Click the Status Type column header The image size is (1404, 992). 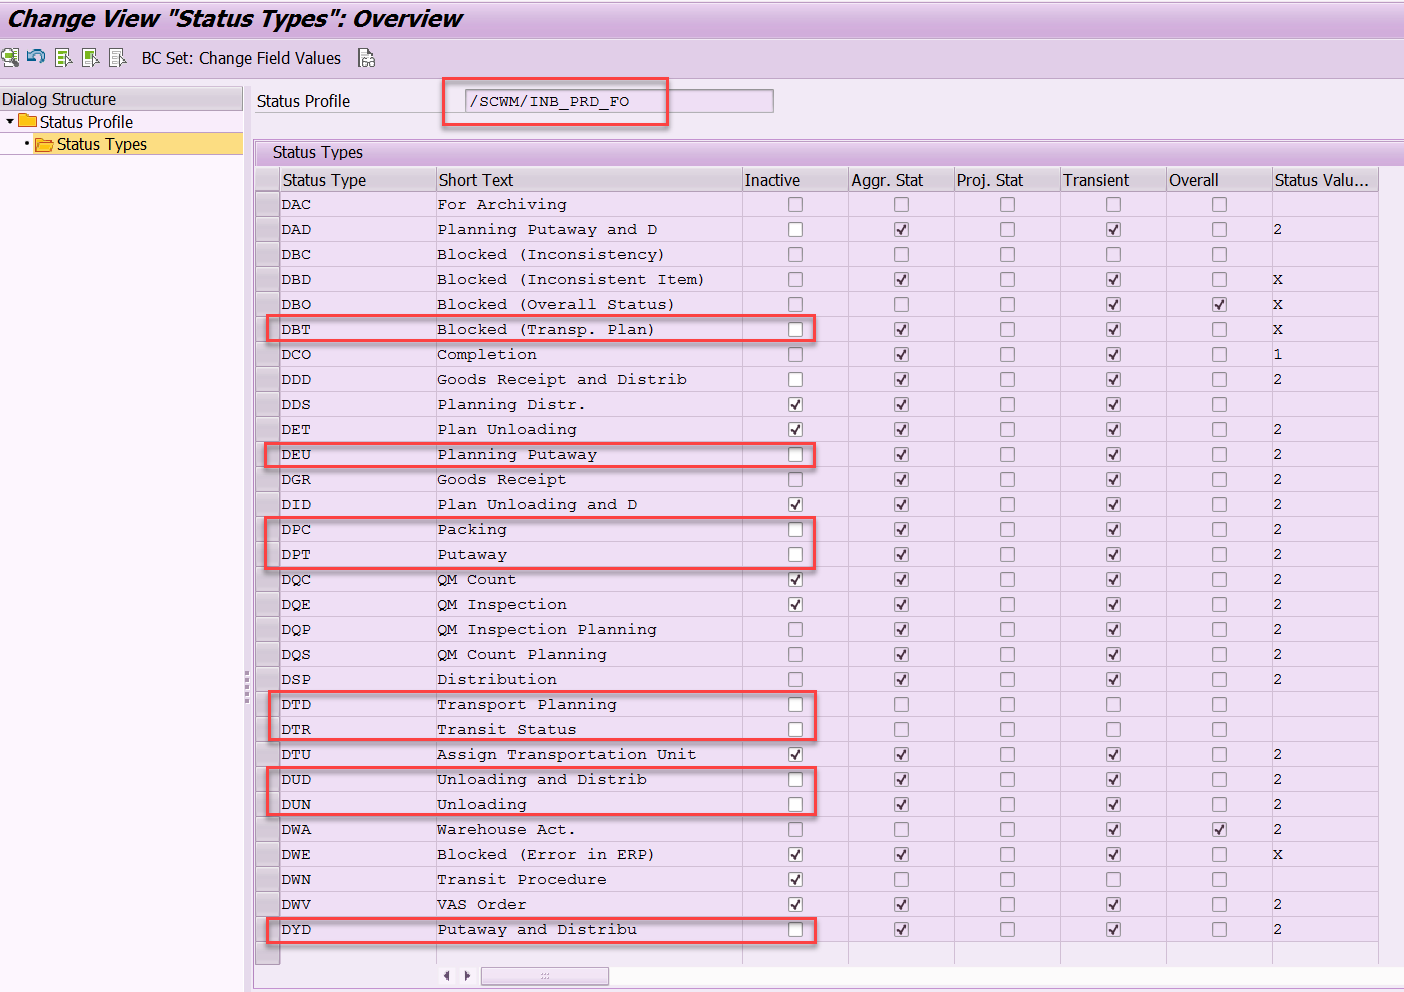pyautogui.click(x=358, y=180)
